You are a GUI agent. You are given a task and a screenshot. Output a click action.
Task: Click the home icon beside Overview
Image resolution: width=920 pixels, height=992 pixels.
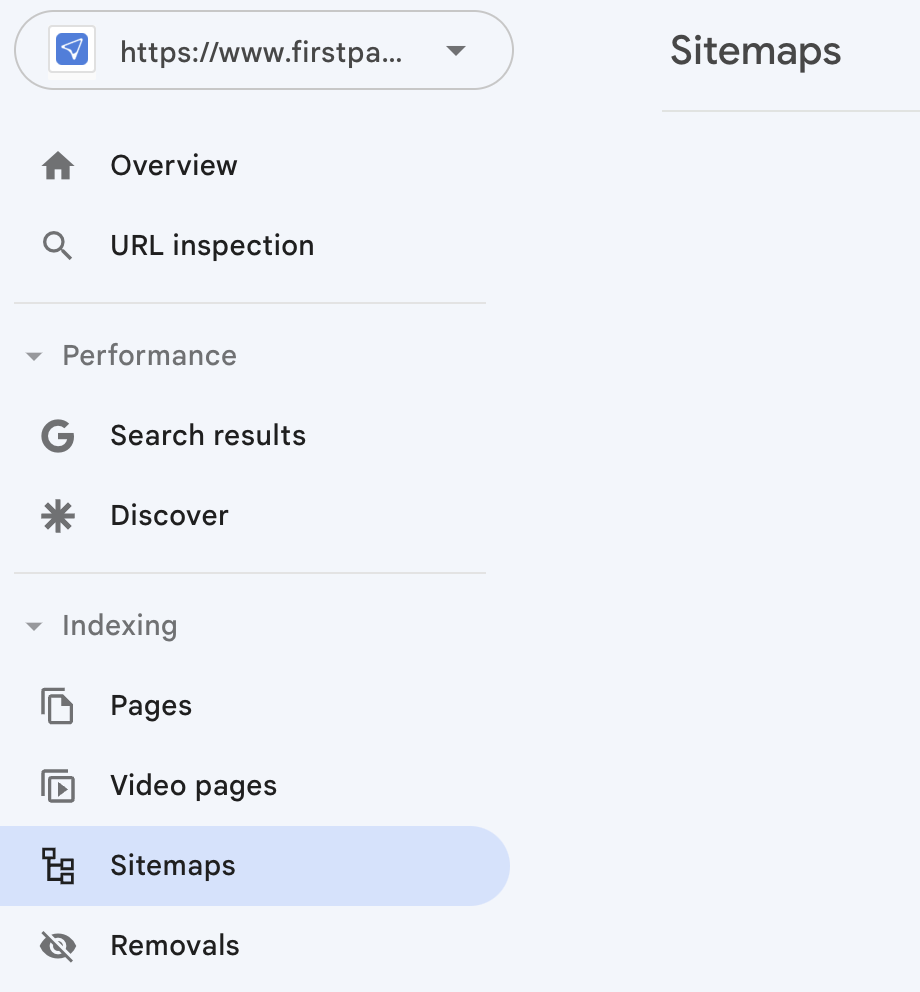pos(58,166)
